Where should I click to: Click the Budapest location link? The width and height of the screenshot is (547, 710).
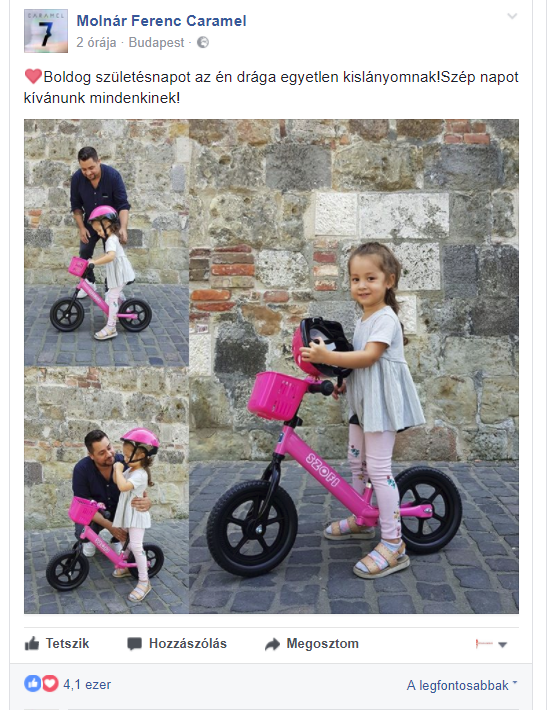(x=156, y=43)
